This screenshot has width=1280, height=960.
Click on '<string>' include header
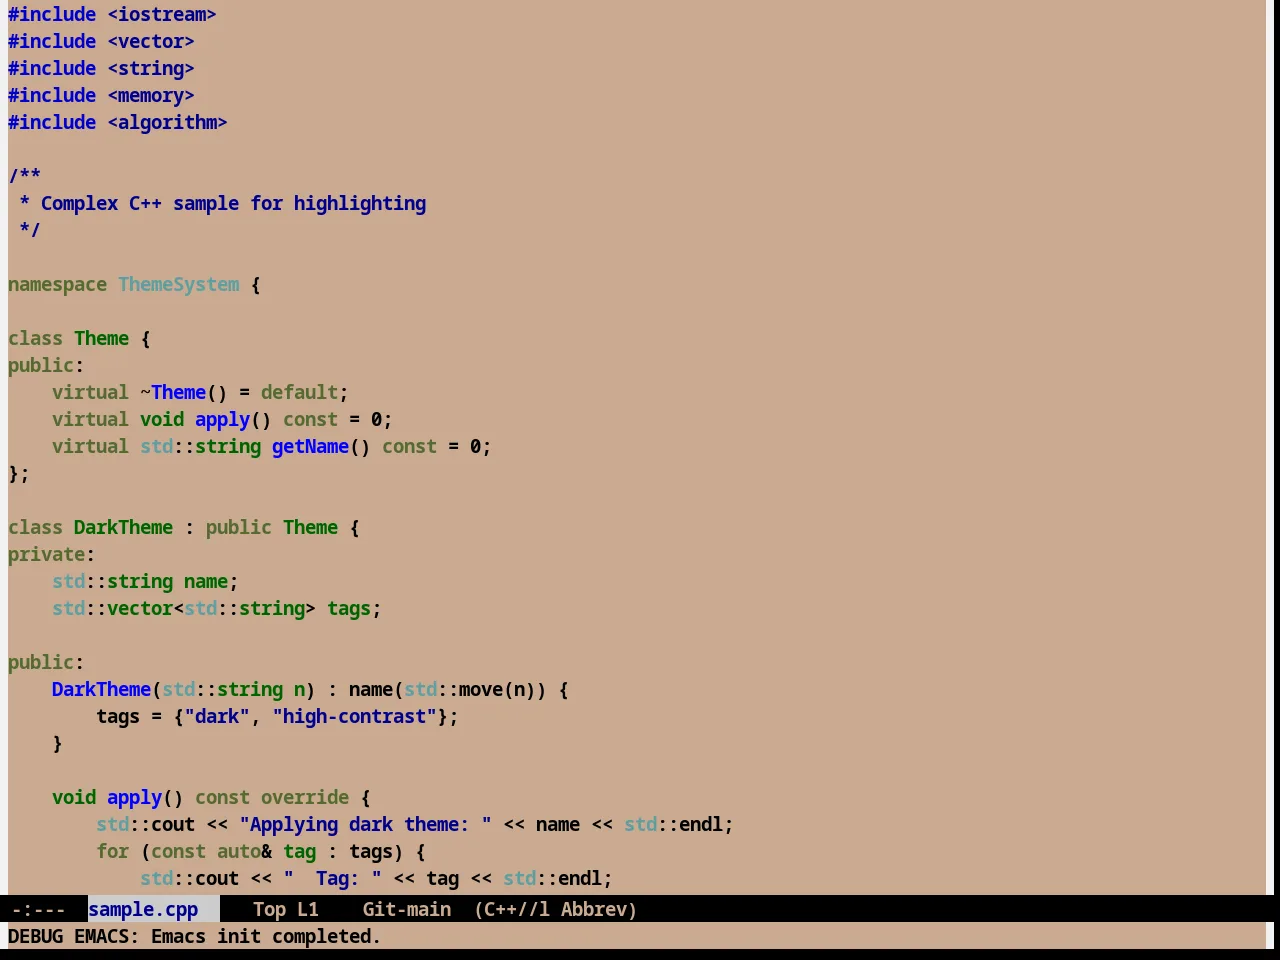[151, 68]
